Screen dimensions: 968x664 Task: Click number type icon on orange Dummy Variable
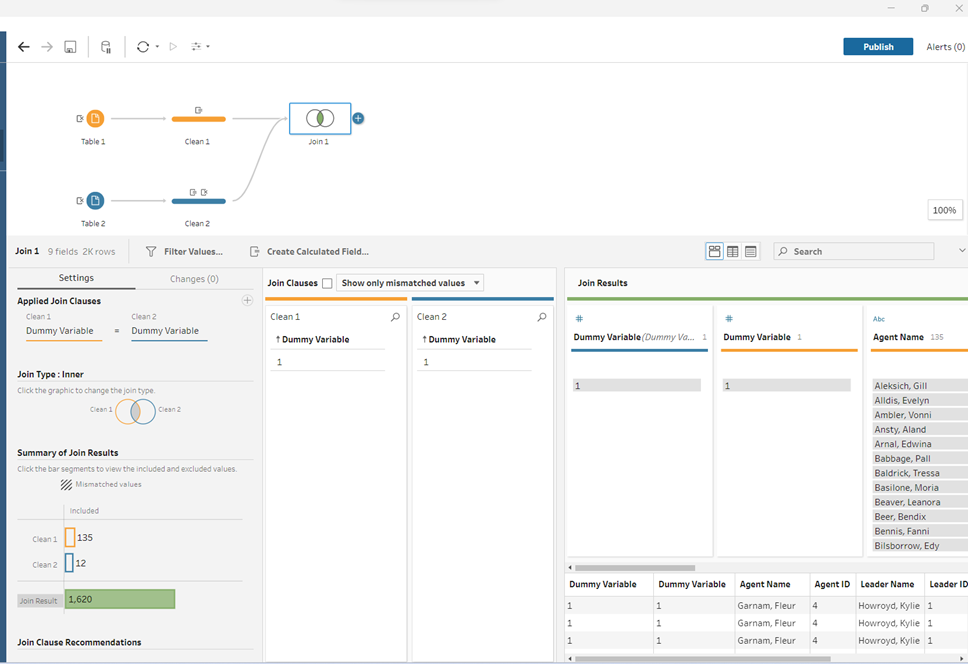pyautogui.click(x=728, y=318)
